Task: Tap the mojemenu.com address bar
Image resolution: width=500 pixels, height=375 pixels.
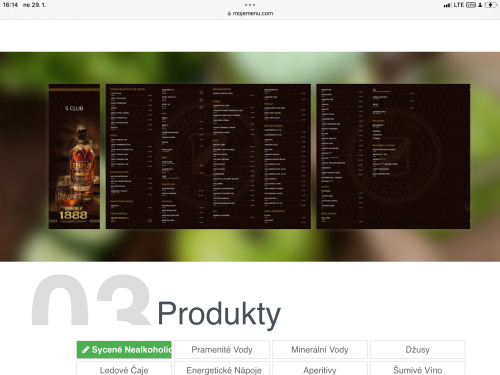Action: (x=250, y=13)
